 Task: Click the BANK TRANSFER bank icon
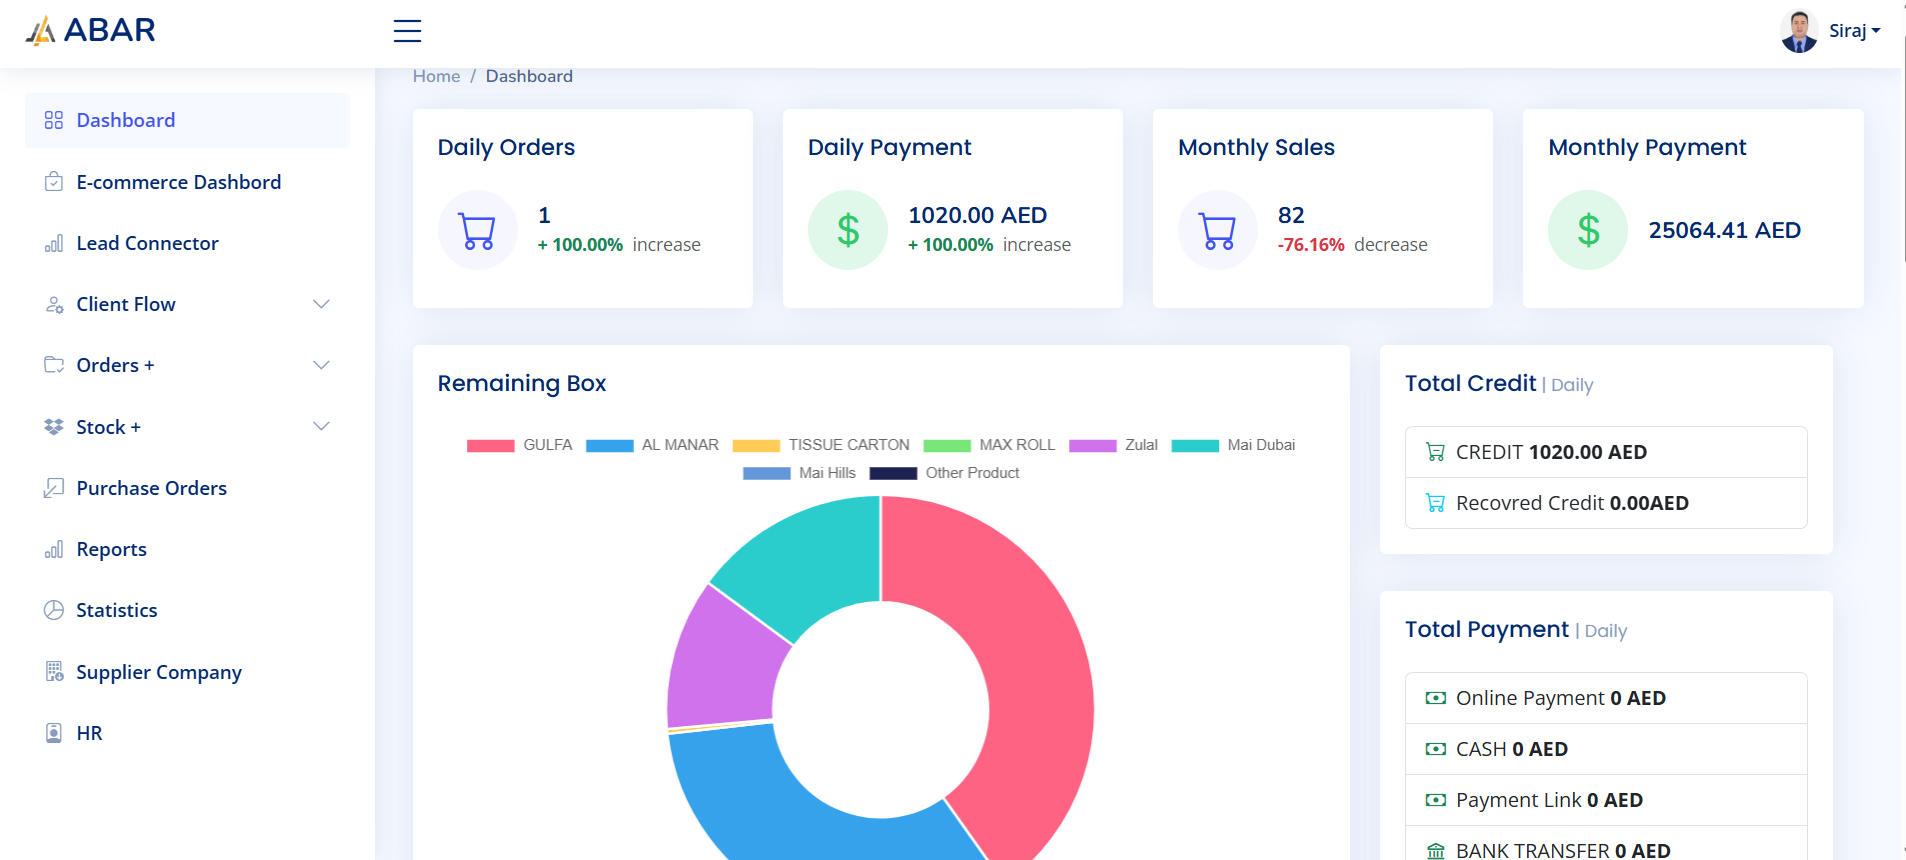pos(1435,851)
